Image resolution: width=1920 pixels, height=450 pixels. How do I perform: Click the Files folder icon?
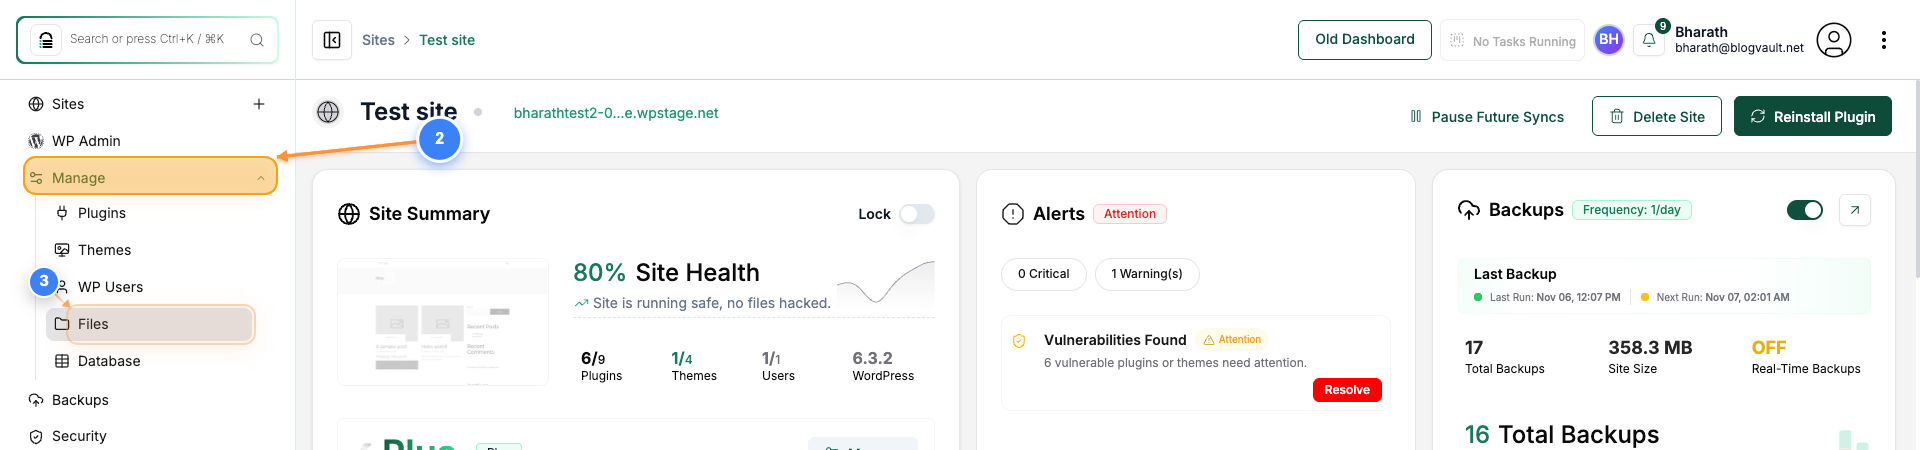pyautogui.click(x=62, y=324)
